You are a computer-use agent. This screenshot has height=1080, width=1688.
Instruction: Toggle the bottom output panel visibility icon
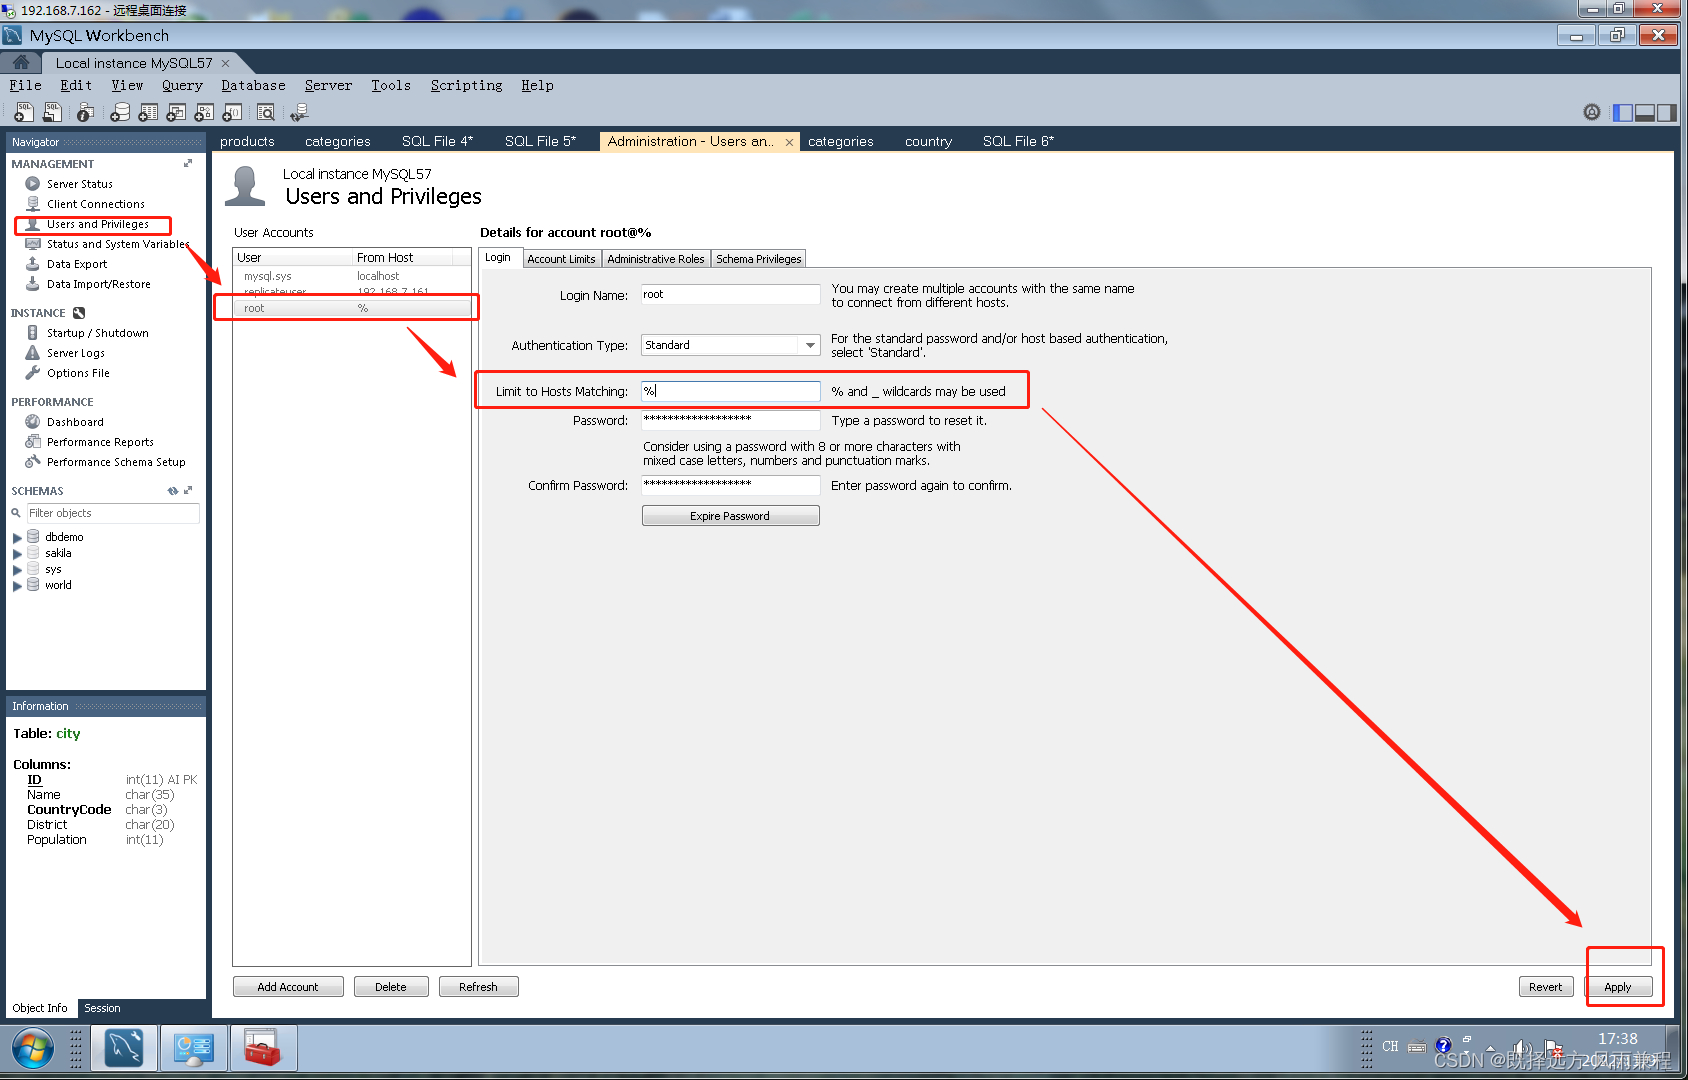click(1644, 113)
